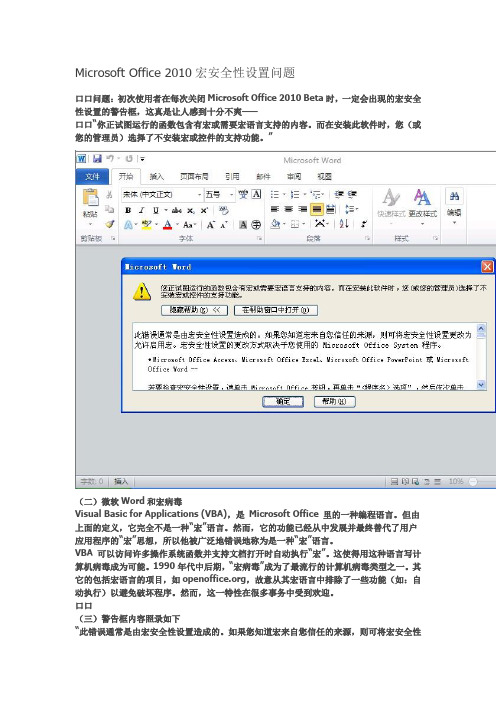Click the Clear Formatting eraser icon

point(223,210)
